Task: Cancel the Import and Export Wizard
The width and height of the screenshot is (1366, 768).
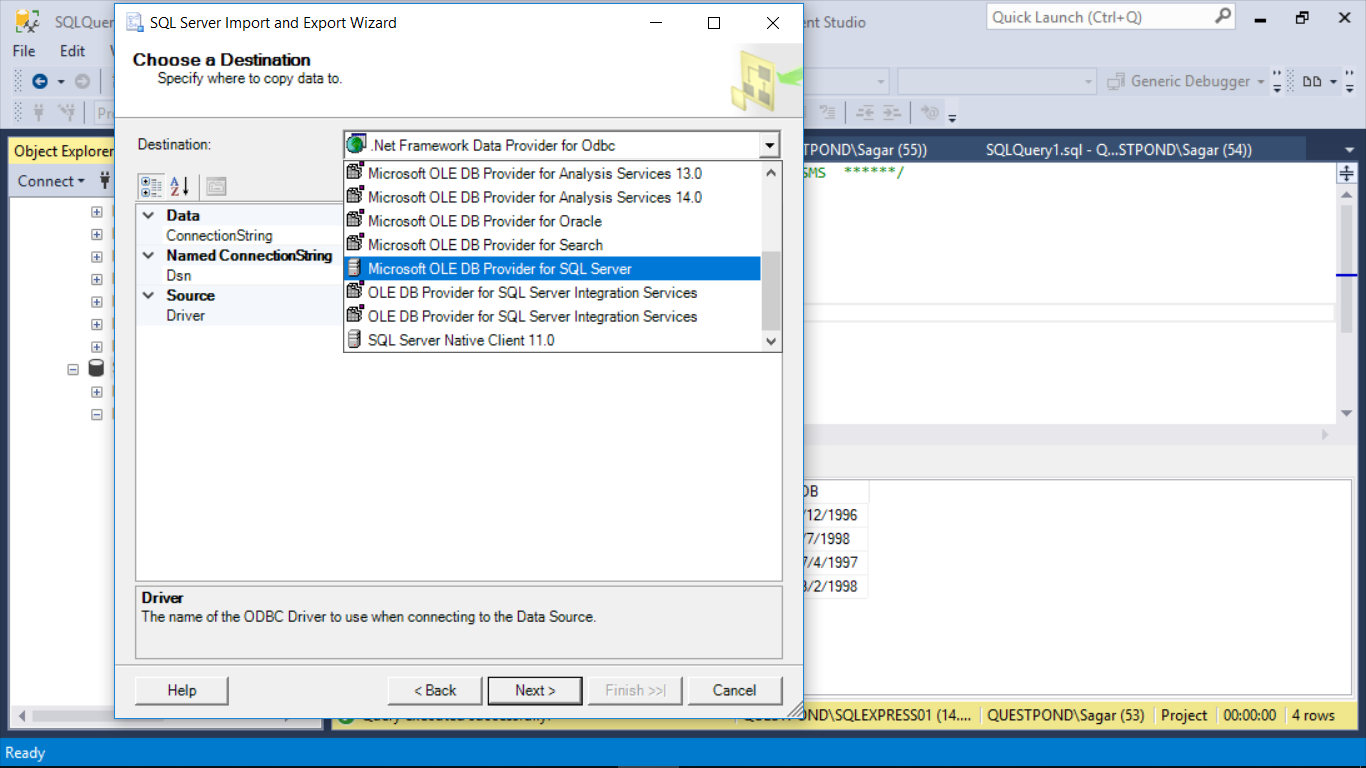Action: pos(734,690)
